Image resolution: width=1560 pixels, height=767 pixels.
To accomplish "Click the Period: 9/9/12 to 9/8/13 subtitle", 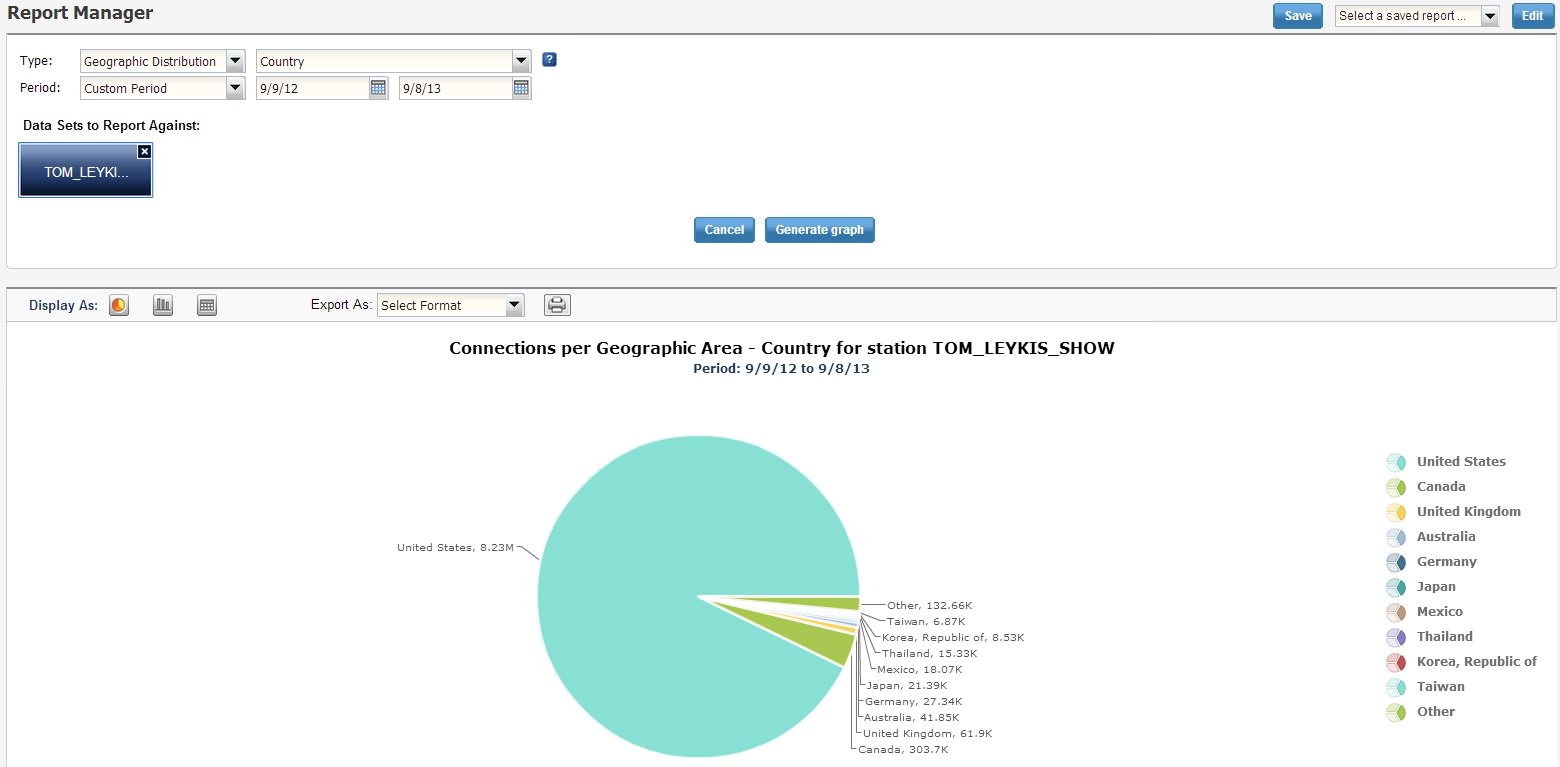I will pyautogui.click(x=781, y=368).
